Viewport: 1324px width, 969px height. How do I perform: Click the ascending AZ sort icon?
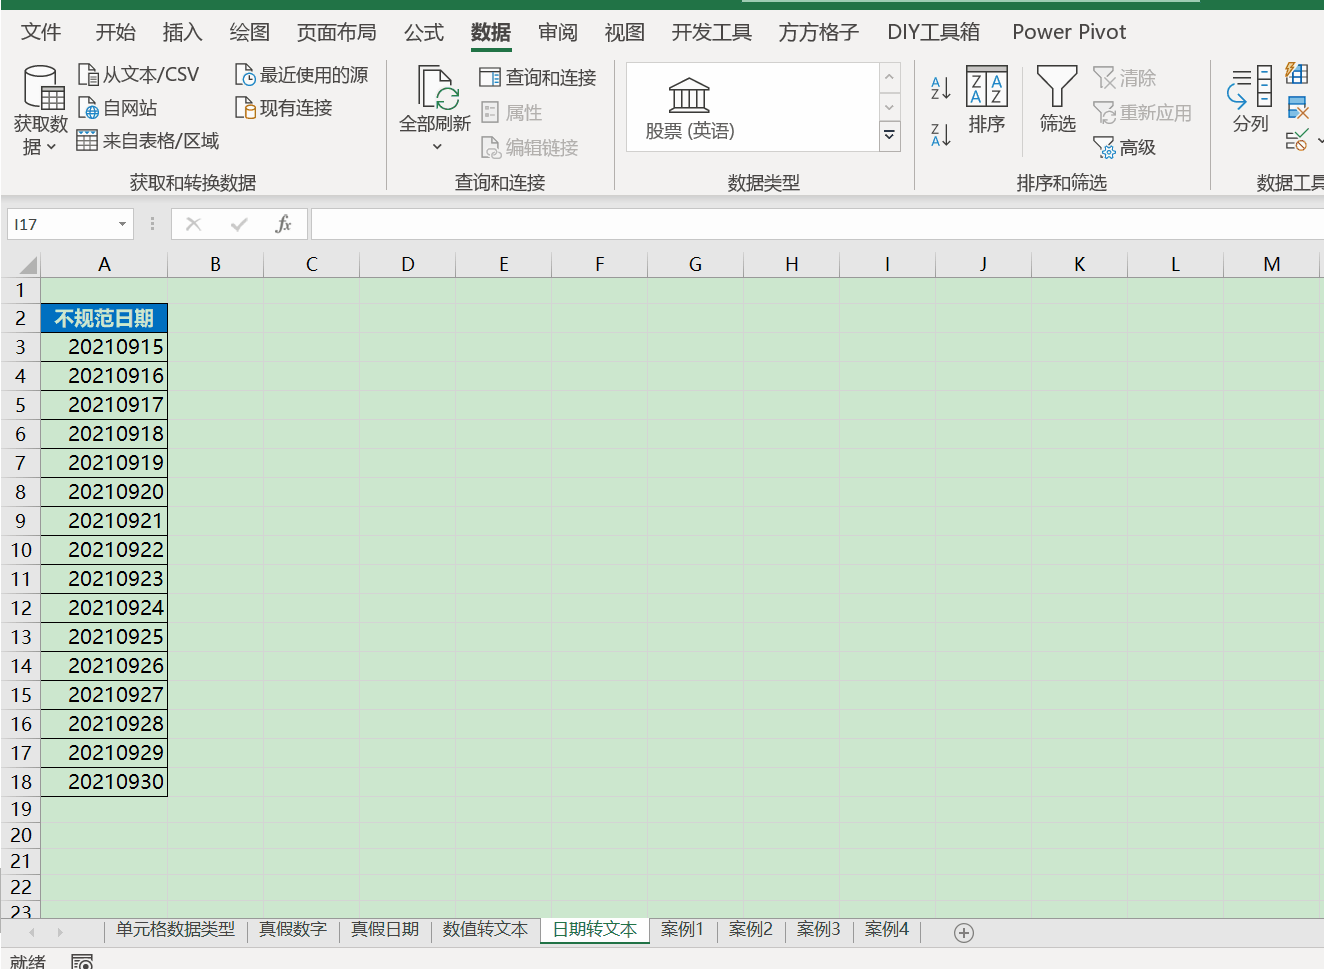pos(939,88)
